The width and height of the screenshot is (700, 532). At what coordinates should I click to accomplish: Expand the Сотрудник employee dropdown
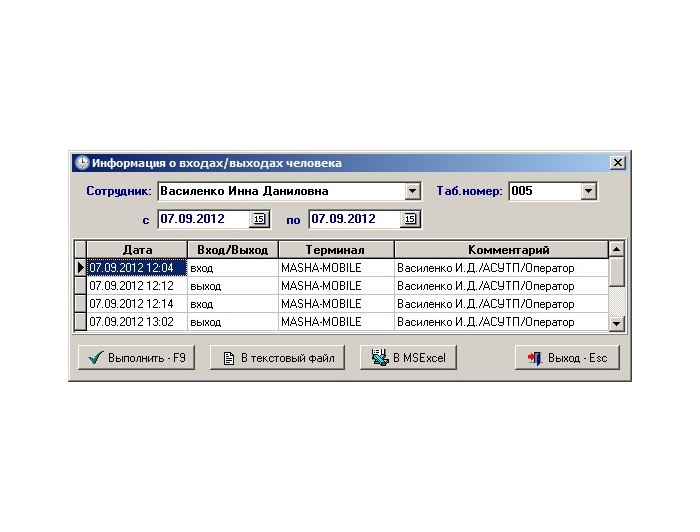[x=412, y=191]
